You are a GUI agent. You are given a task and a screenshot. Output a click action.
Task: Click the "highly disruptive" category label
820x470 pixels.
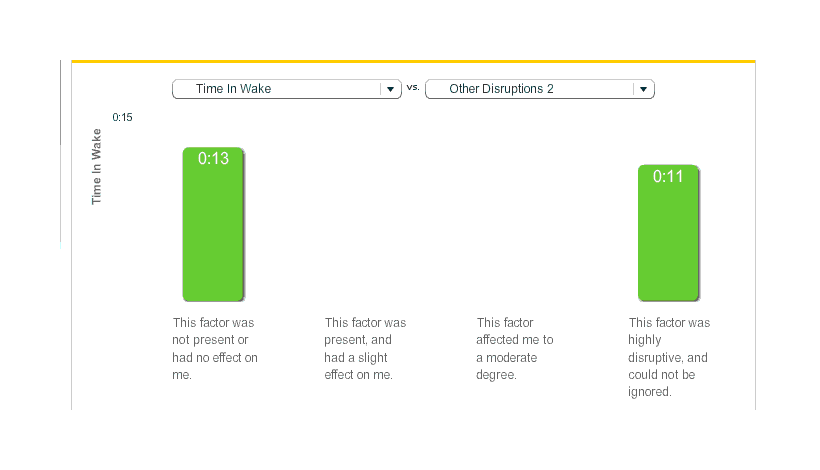[669, 357]
